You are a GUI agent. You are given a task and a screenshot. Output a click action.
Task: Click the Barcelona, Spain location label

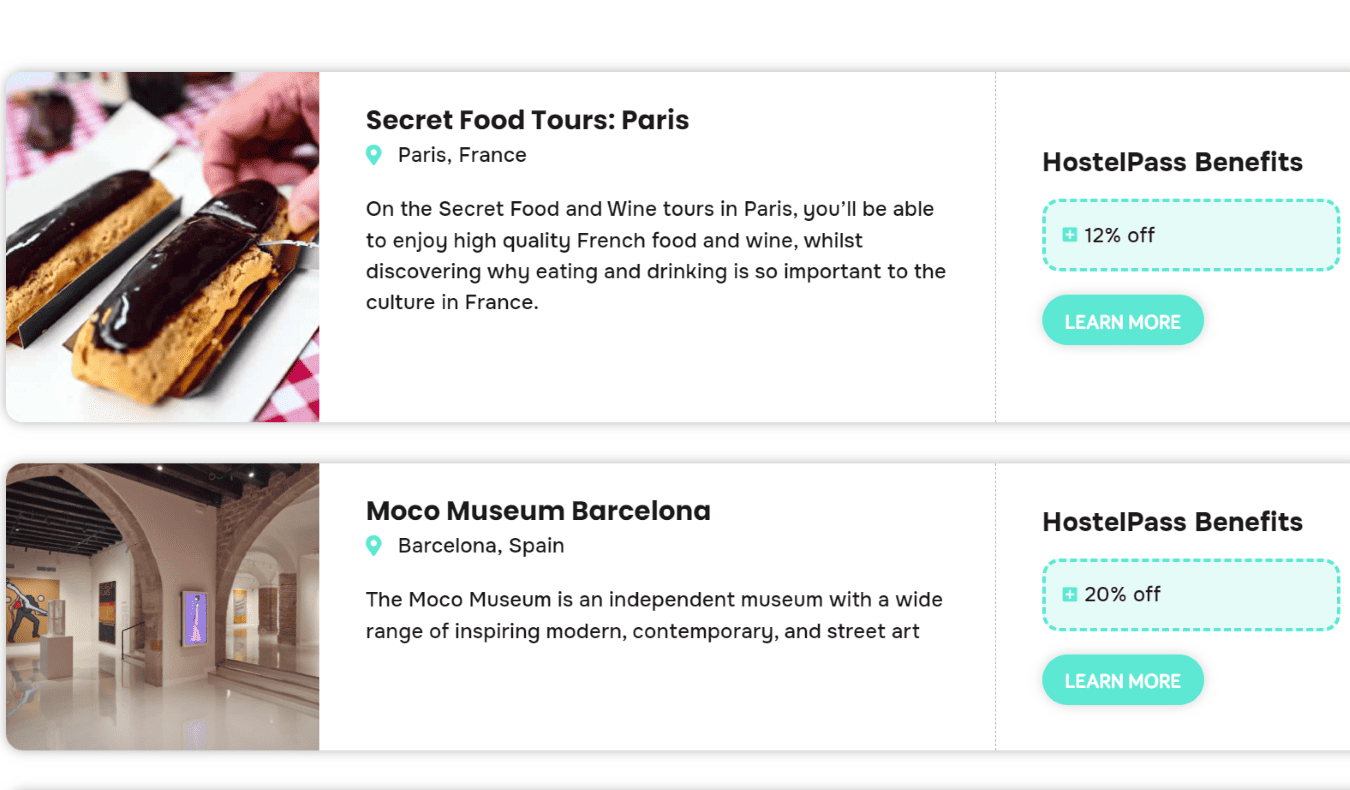(x=480, y=546)
